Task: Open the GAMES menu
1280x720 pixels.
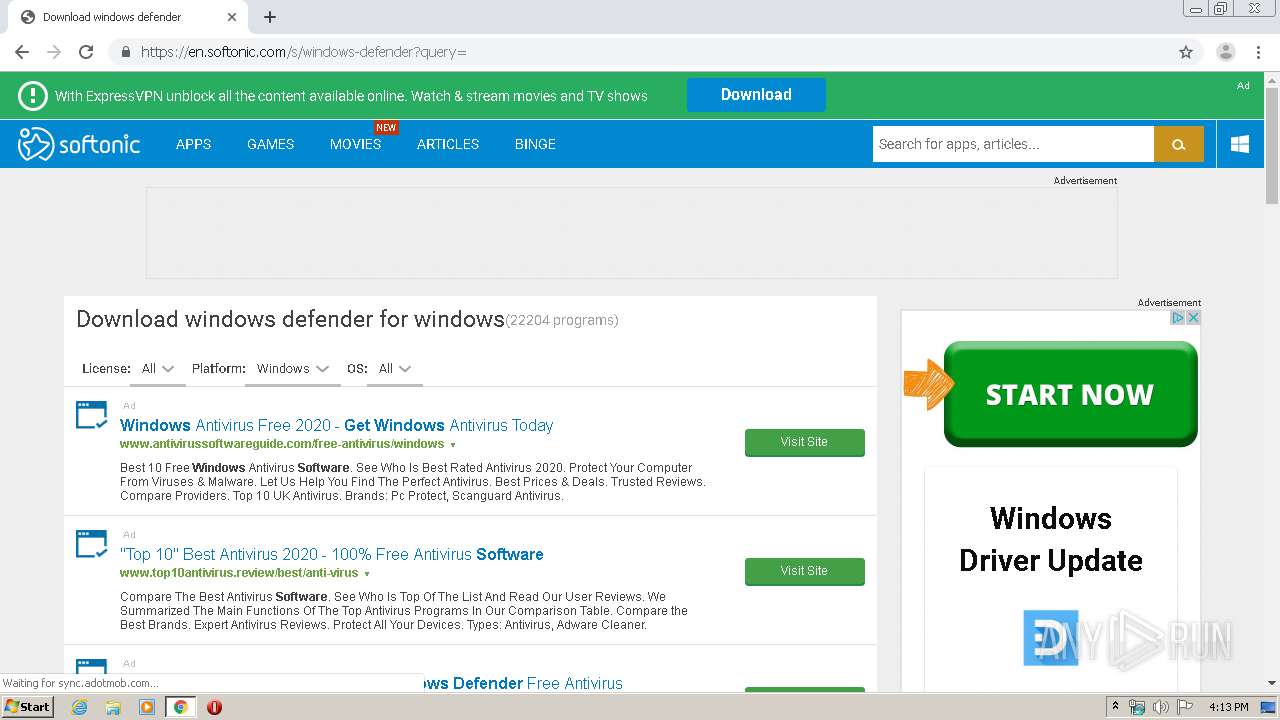Action: (270, 144)
